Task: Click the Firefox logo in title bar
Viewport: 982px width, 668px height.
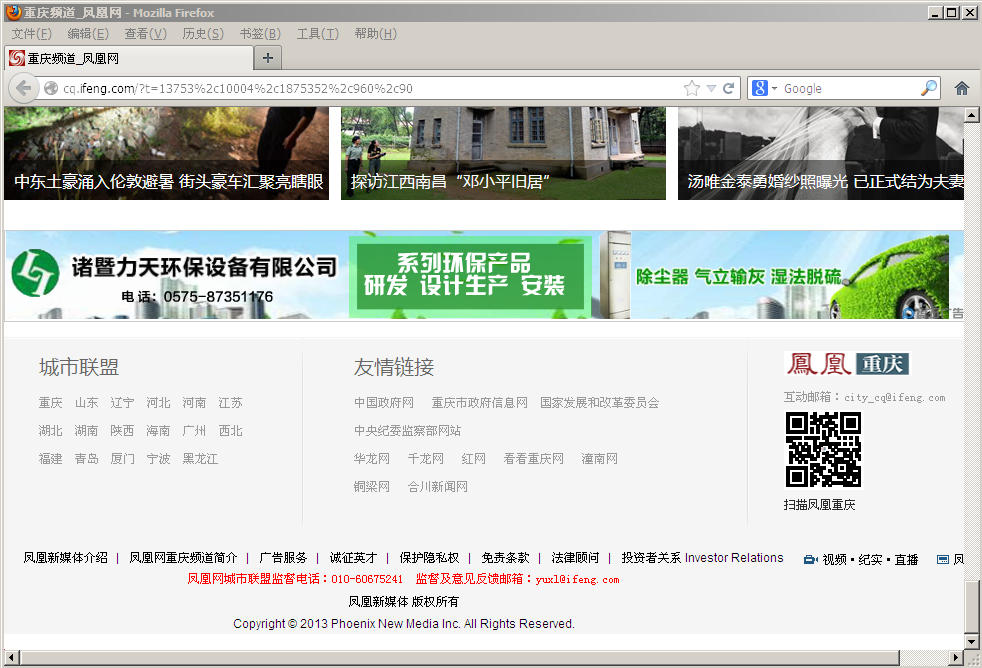Action: (13, 12)
